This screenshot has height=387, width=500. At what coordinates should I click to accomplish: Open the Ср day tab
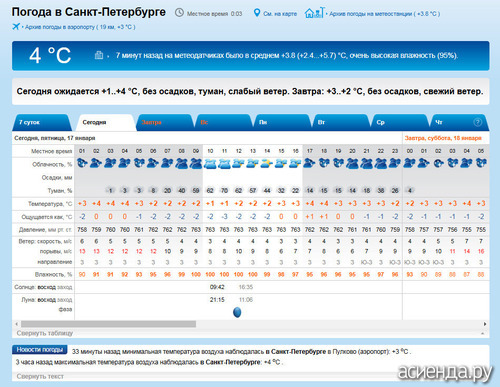click(400, 122)
